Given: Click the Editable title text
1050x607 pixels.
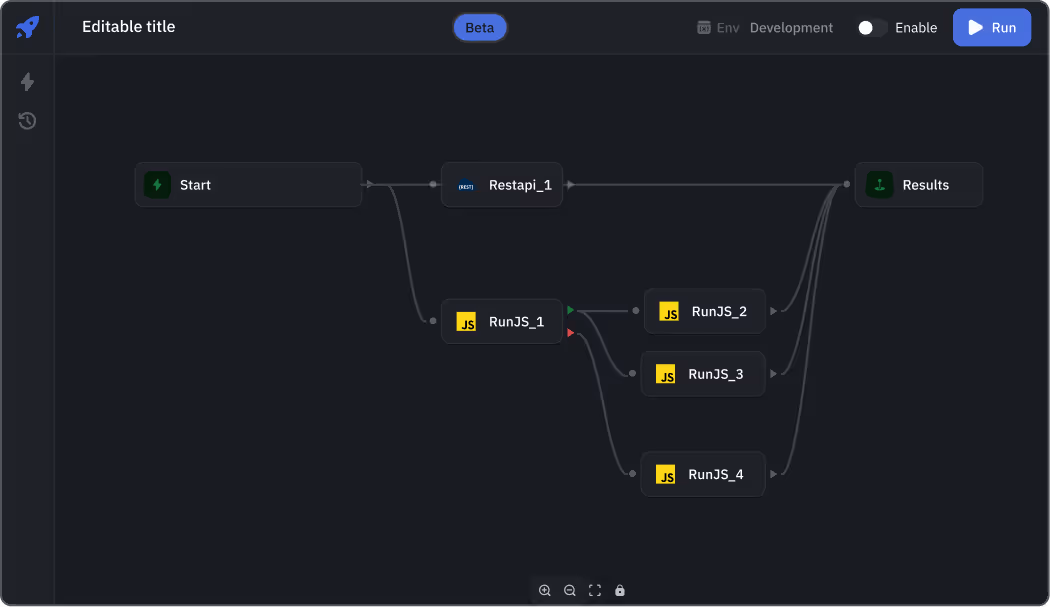Looking at the screenshot, I should (128, 27).
